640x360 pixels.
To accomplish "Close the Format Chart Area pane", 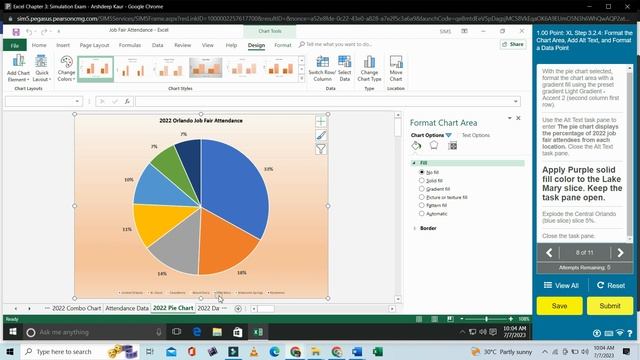I will (518, 118).
